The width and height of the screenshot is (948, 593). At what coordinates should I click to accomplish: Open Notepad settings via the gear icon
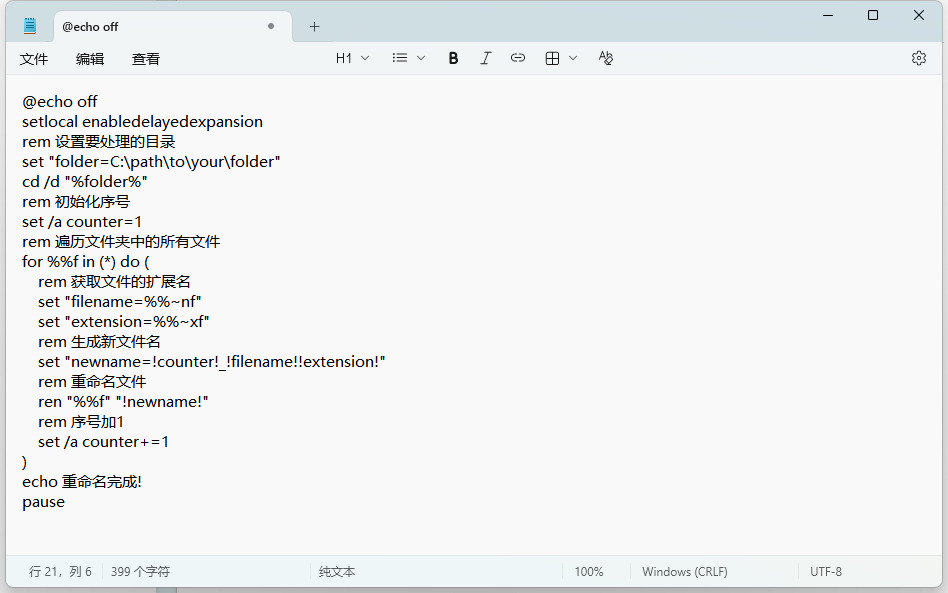coord(918,58)
